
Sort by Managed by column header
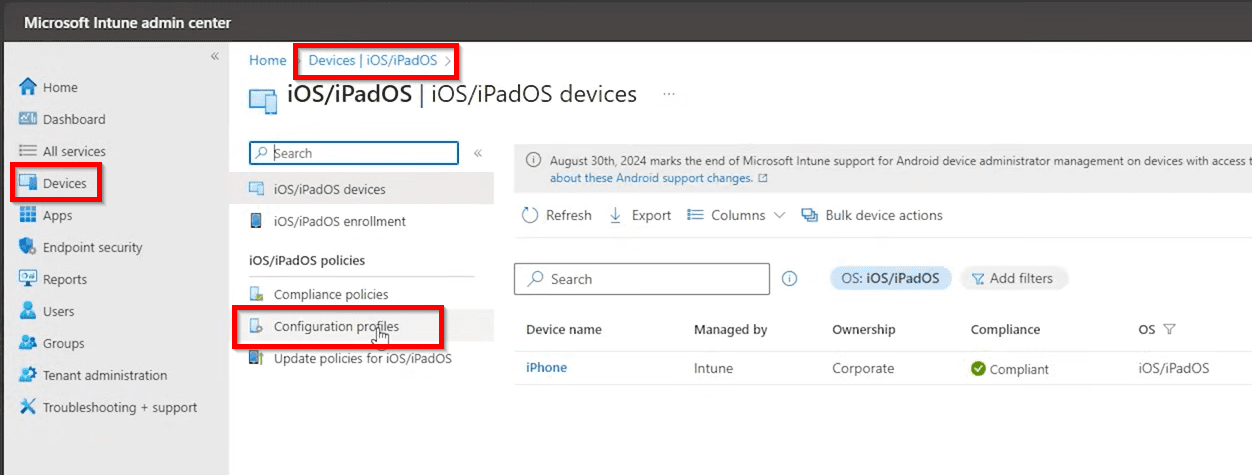pyautogui.click(x=730, y=329)
